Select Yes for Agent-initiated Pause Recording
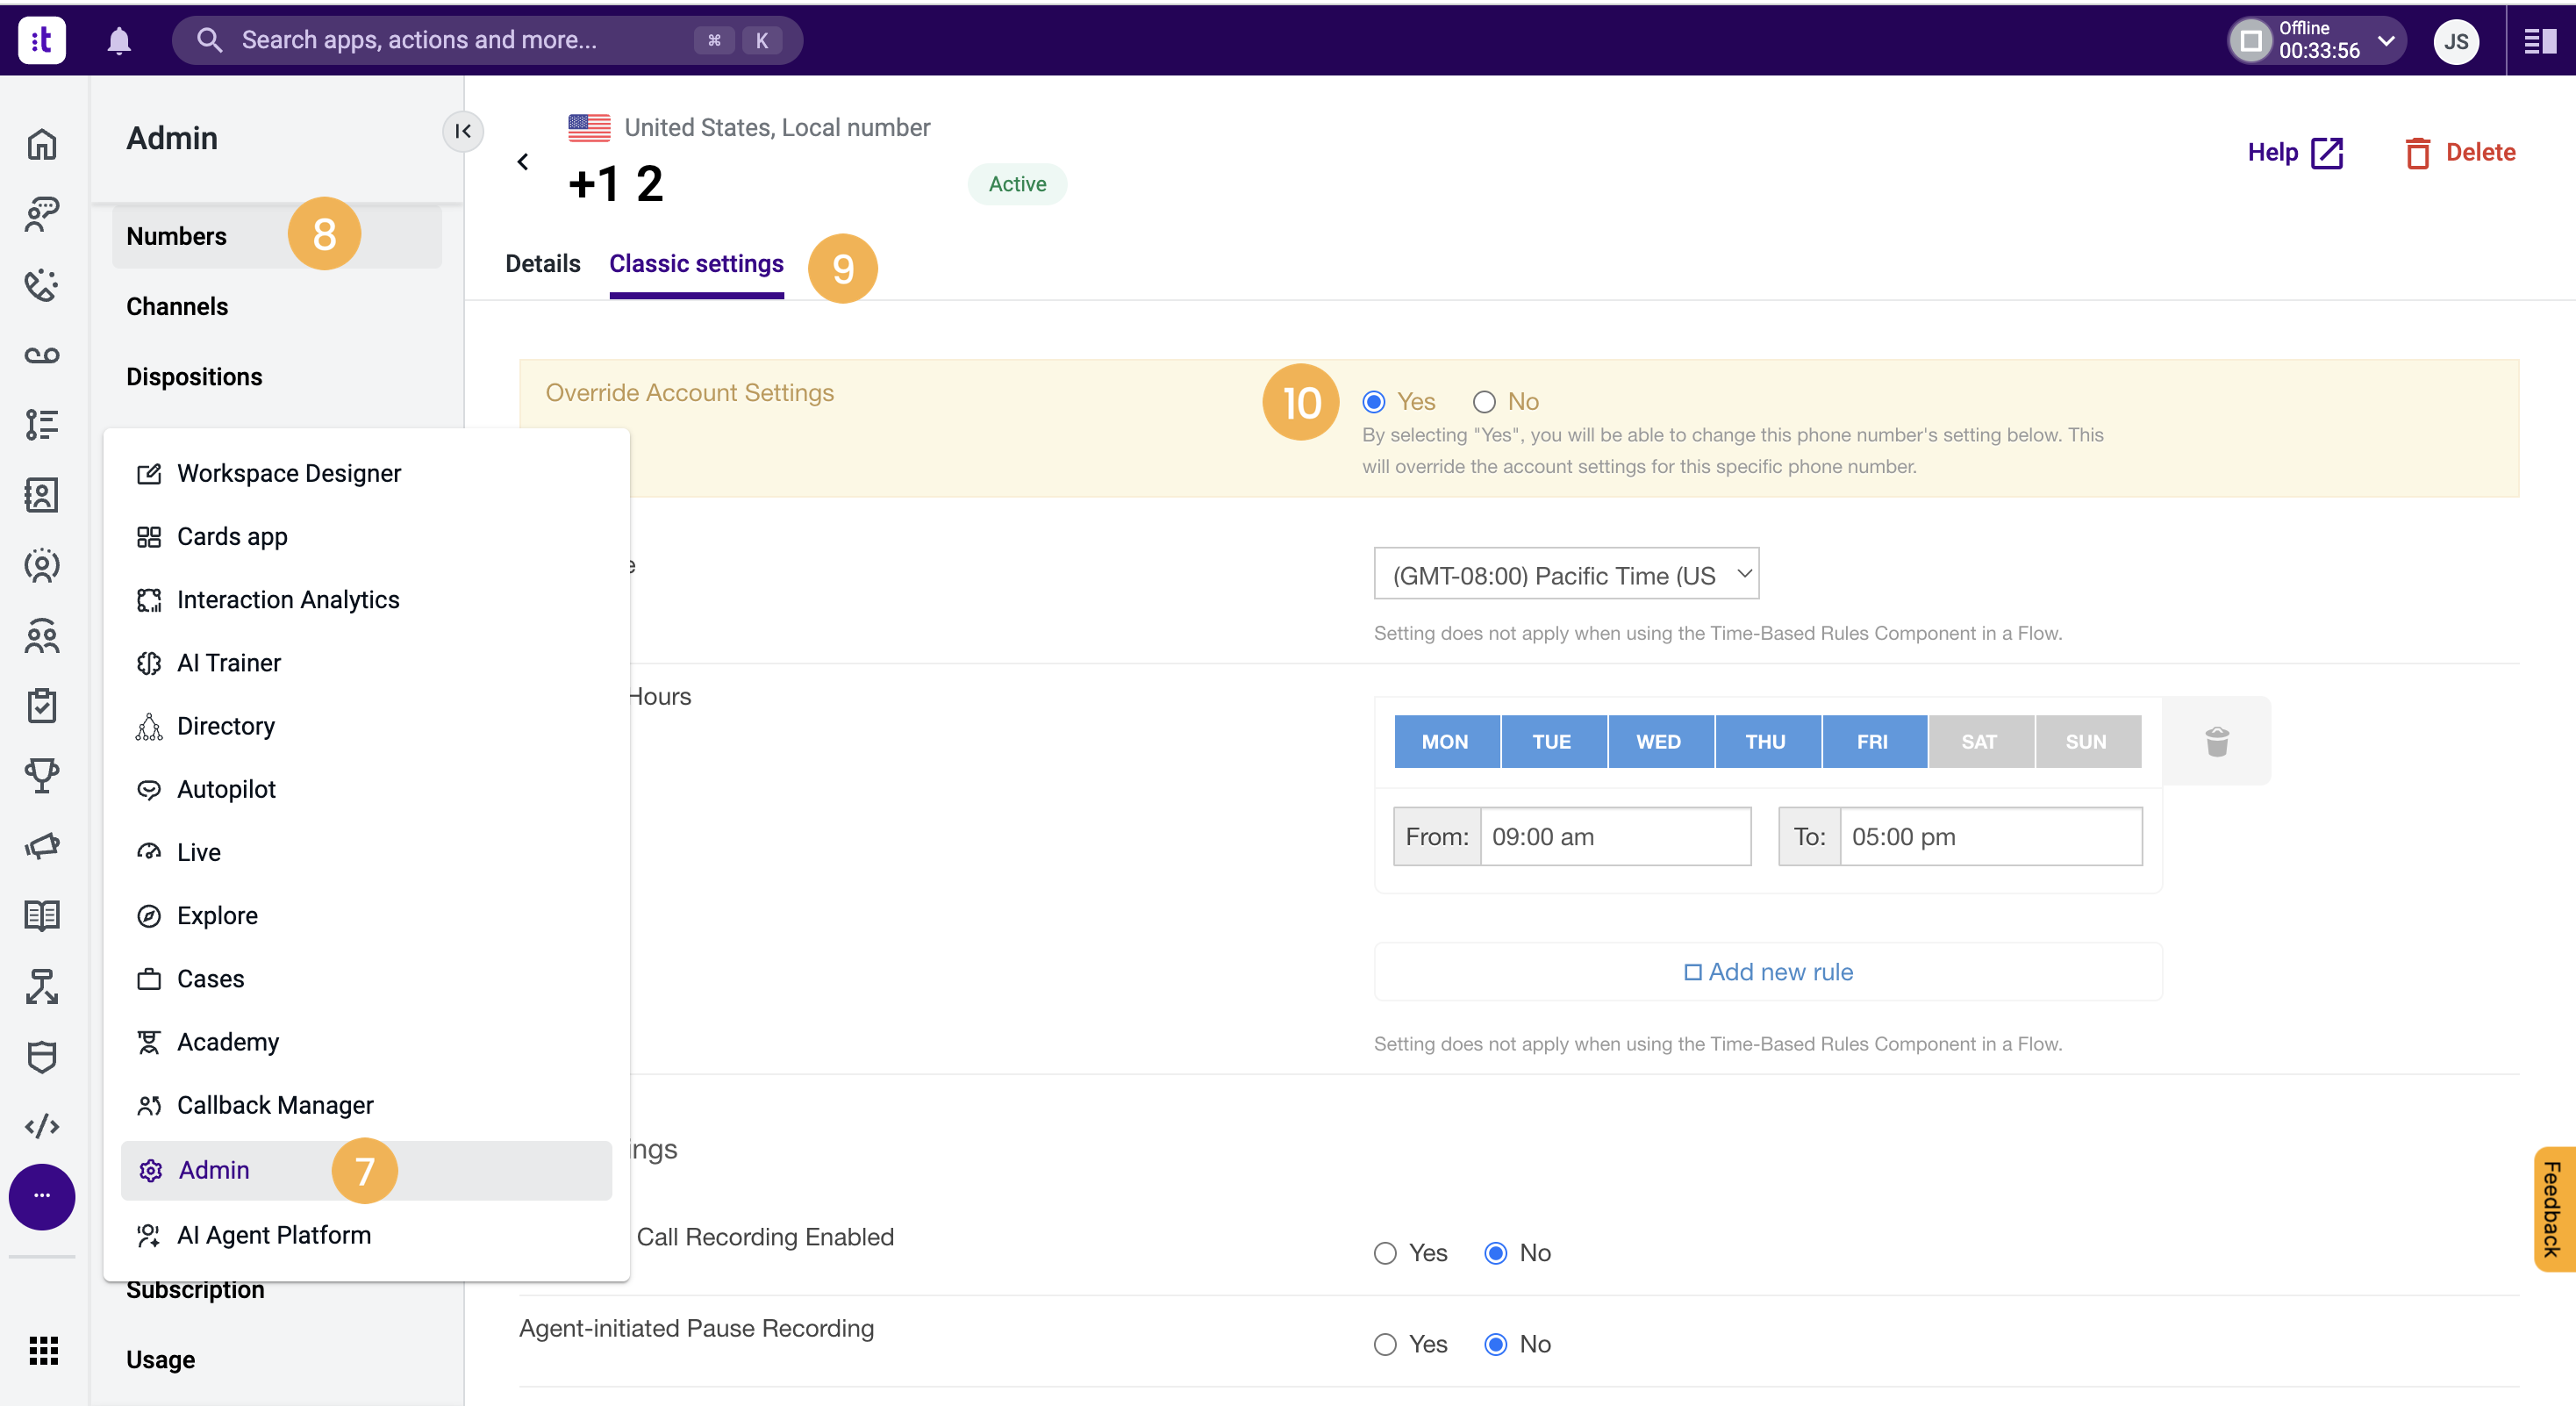This screenshot has width=2576, height=1406. (1385, 1344)
